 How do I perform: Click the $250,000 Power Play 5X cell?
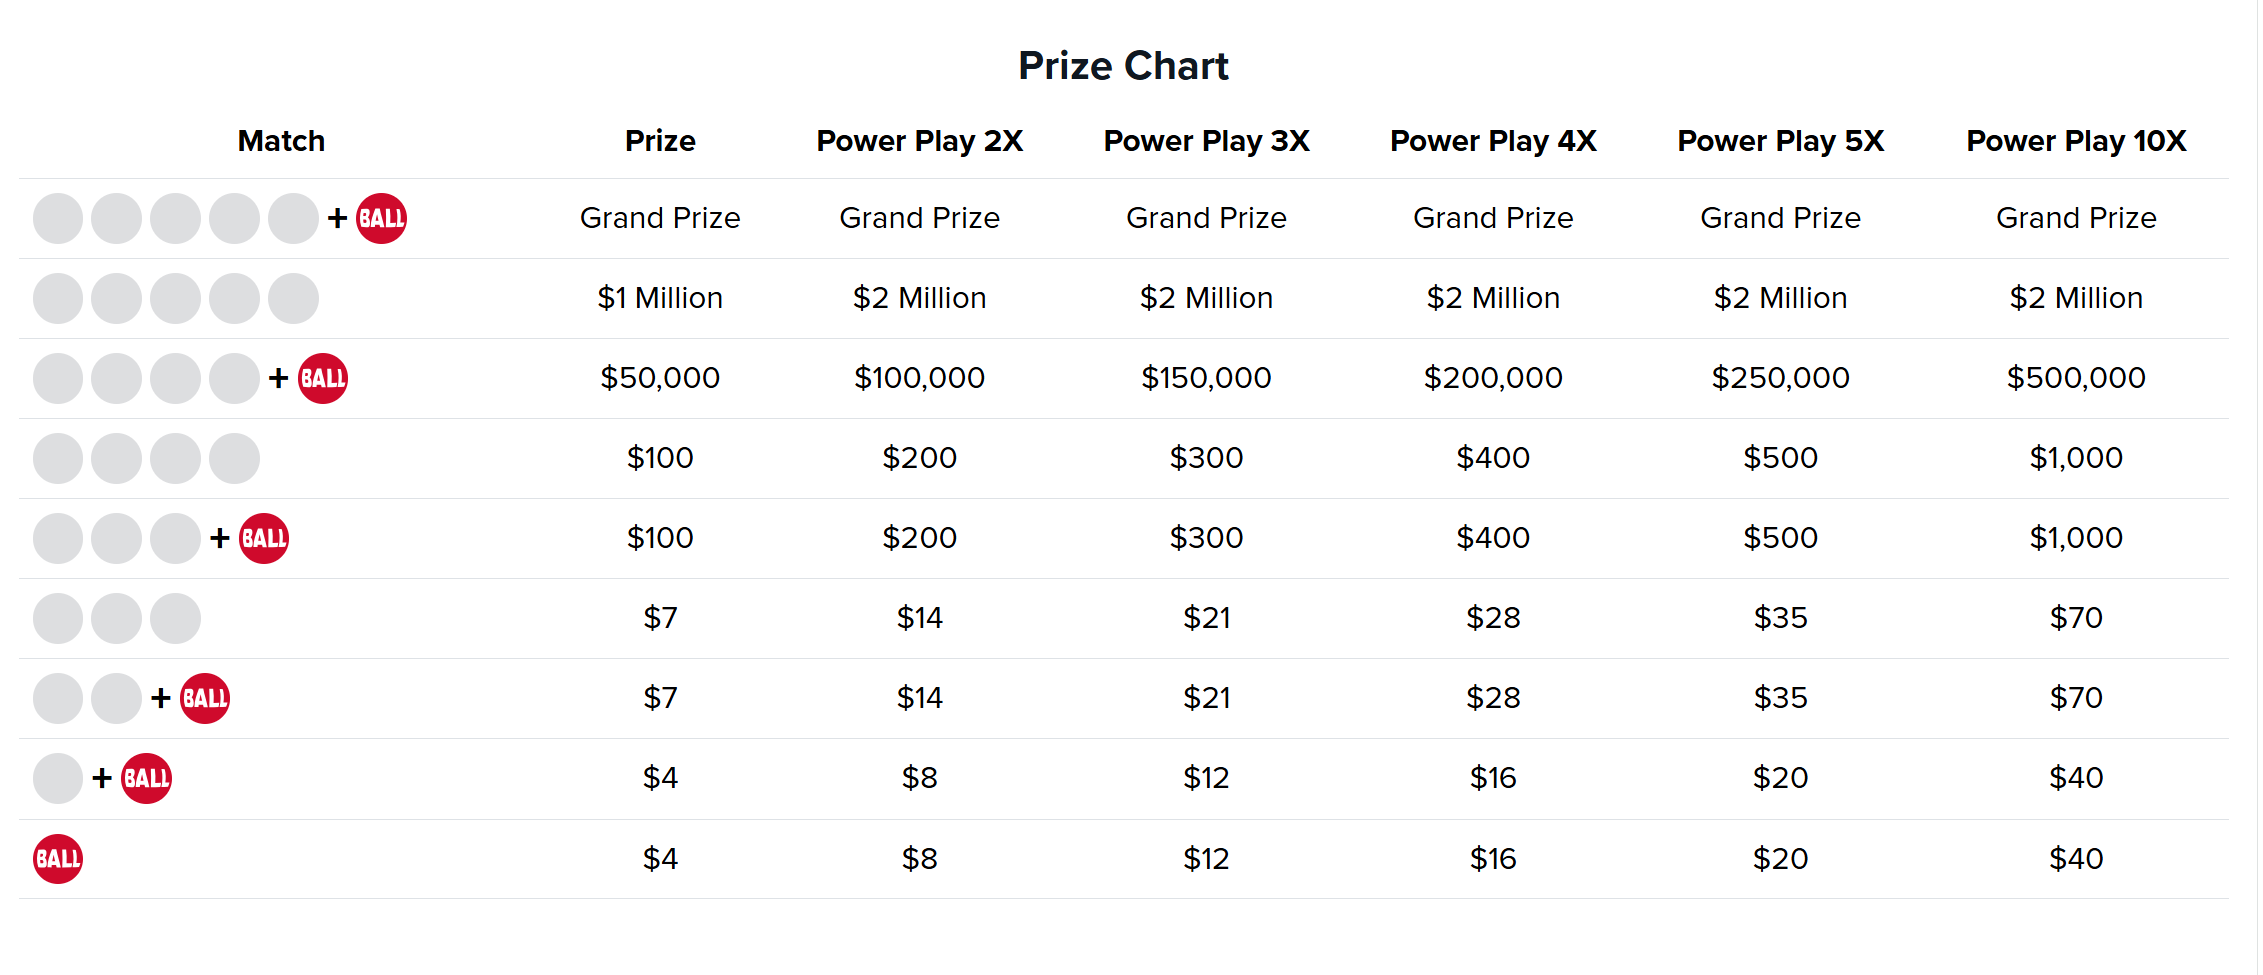[x=1780, y=378]
